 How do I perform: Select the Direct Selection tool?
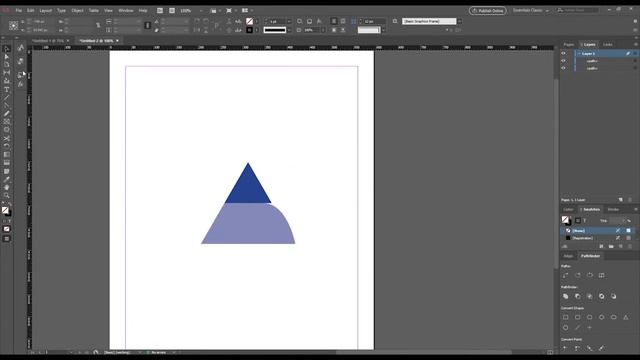click(7, 57)
